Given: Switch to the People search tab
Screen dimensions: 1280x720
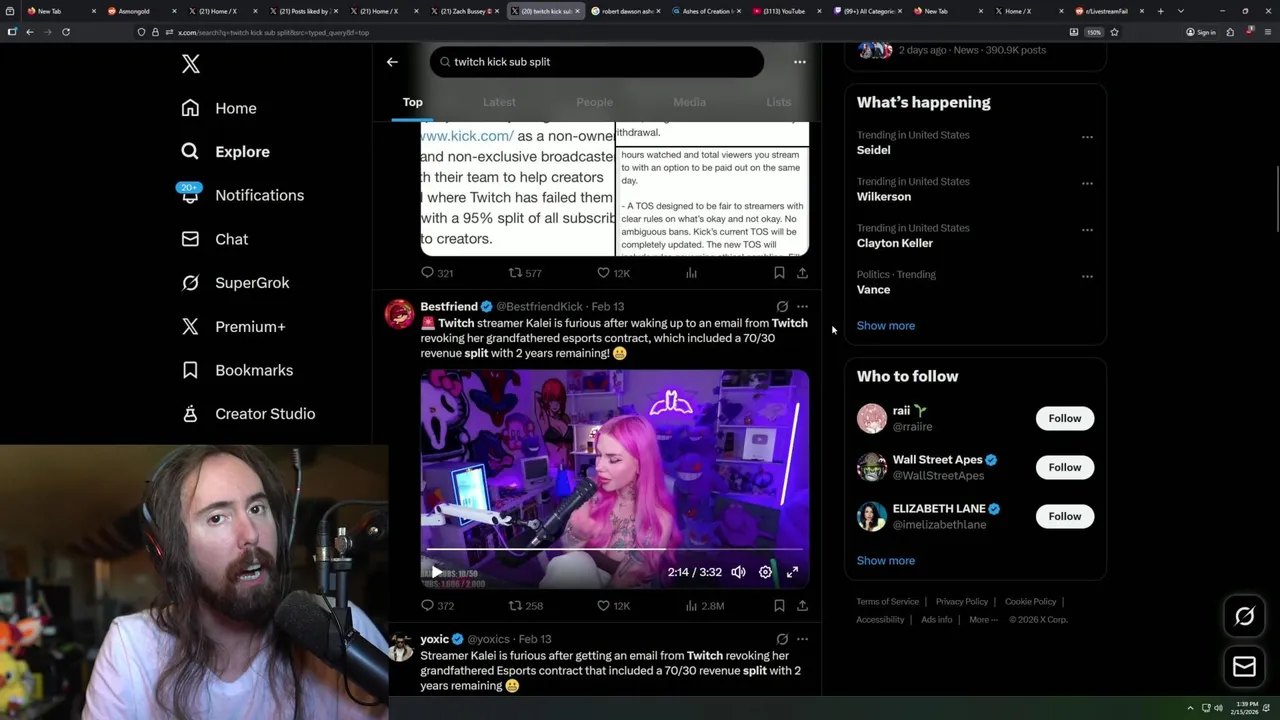Looking at the screenshot, I should [x=594, y=102].
